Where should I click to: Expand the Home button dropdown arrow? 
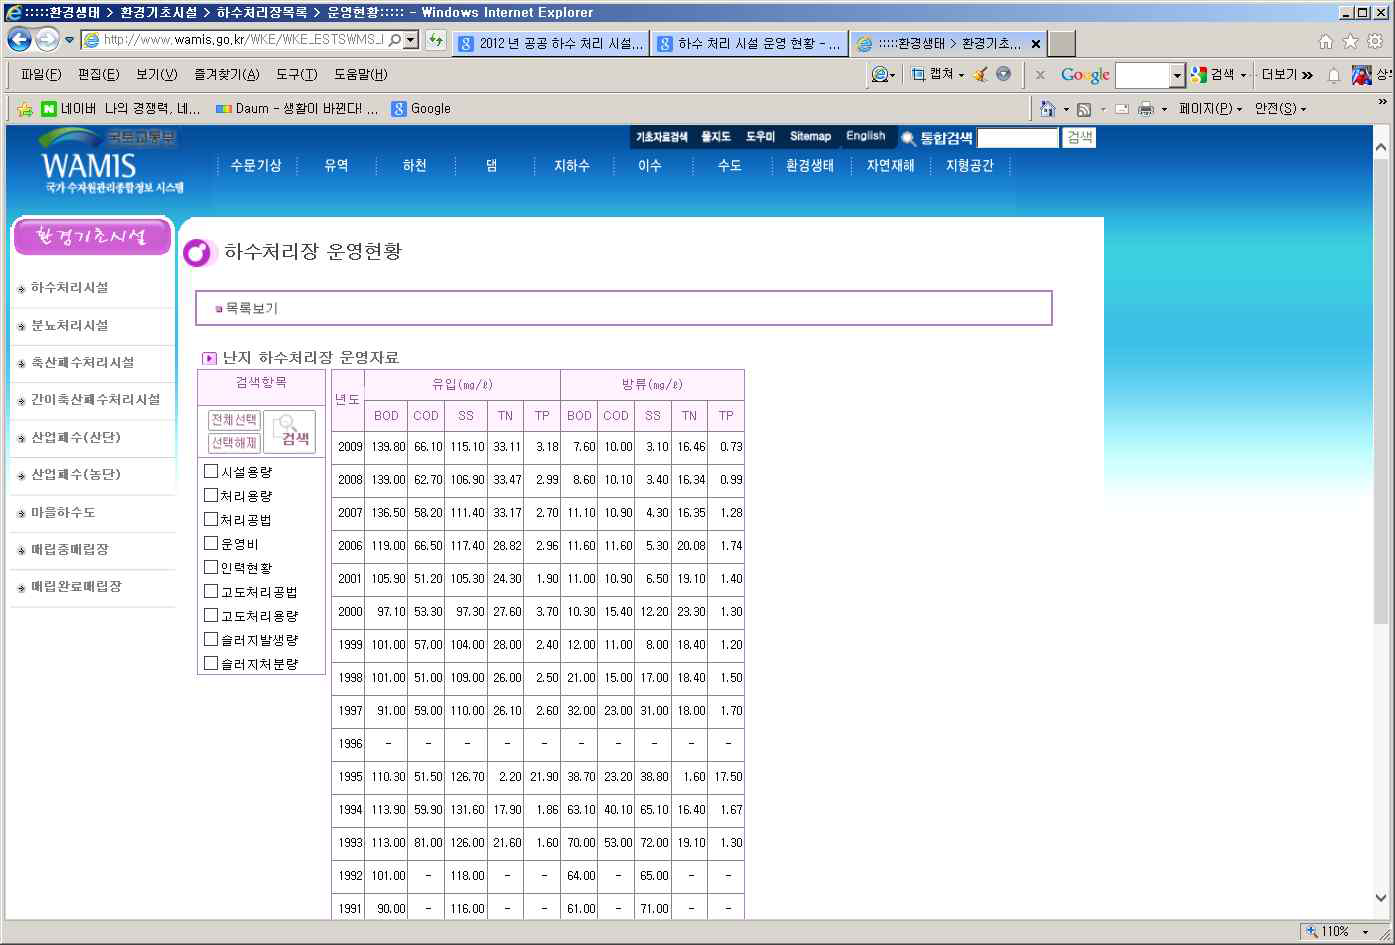click(x=1066, y=109)
